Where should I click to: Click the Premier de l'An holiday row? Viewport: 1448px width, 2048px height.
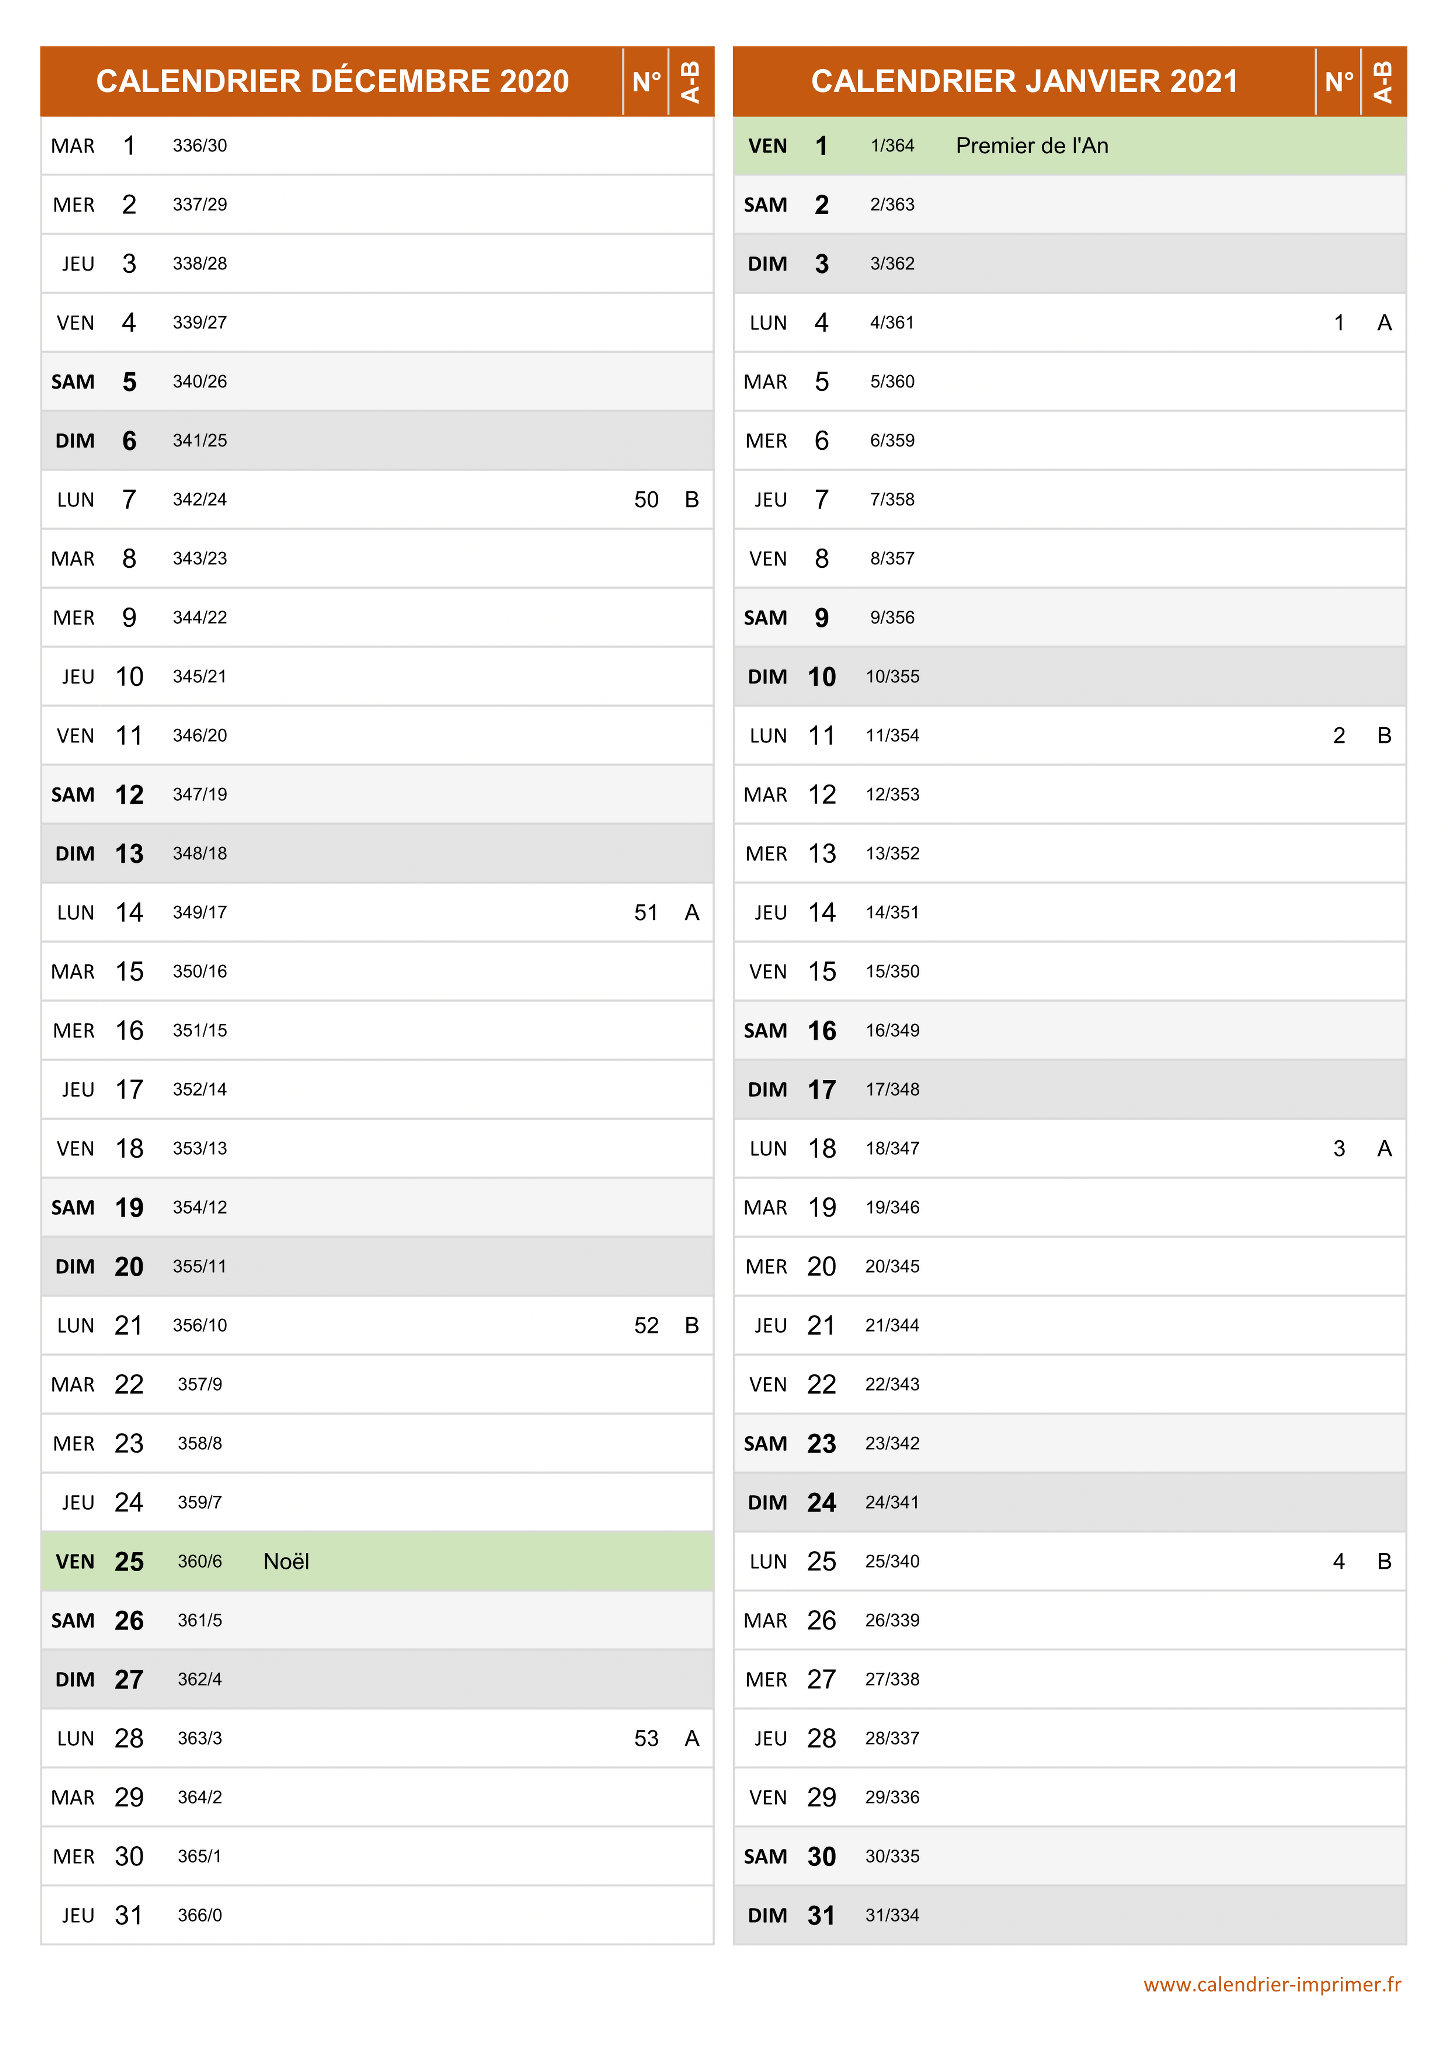pos(1070,146)
